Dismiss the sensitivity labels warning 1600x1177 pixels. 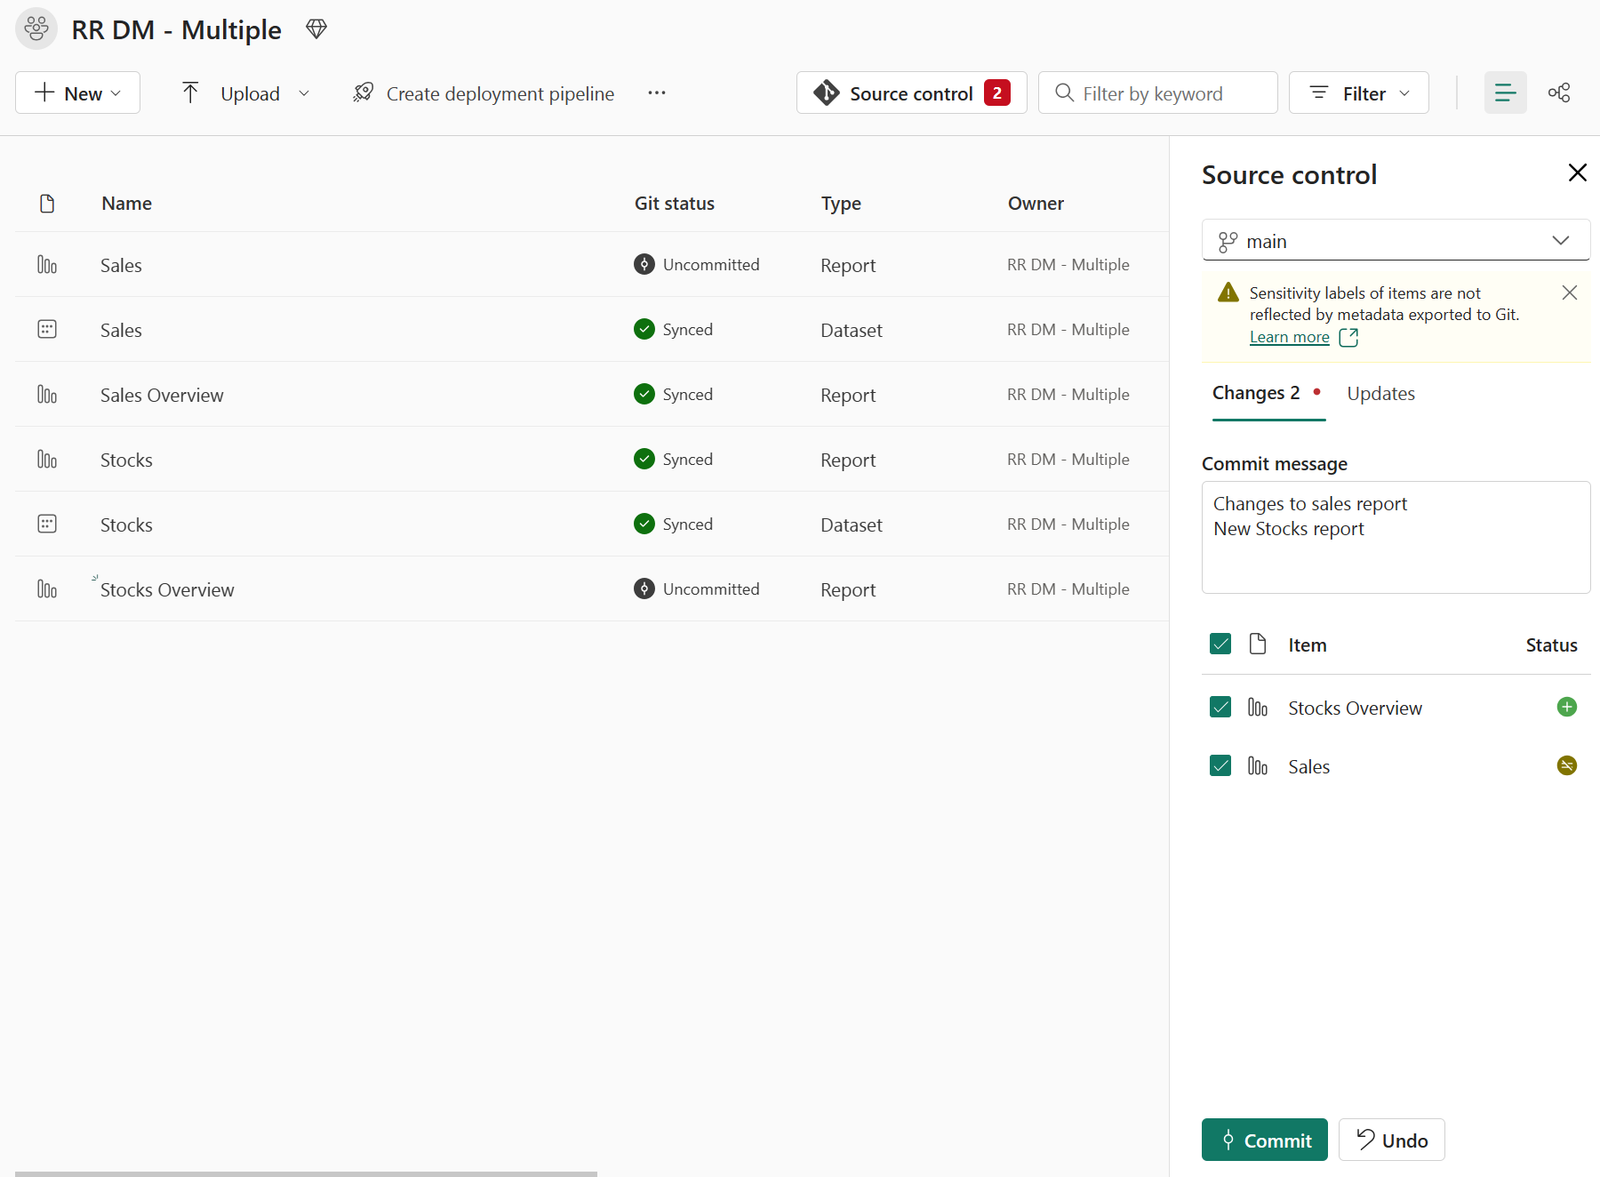coord(1570,293)
